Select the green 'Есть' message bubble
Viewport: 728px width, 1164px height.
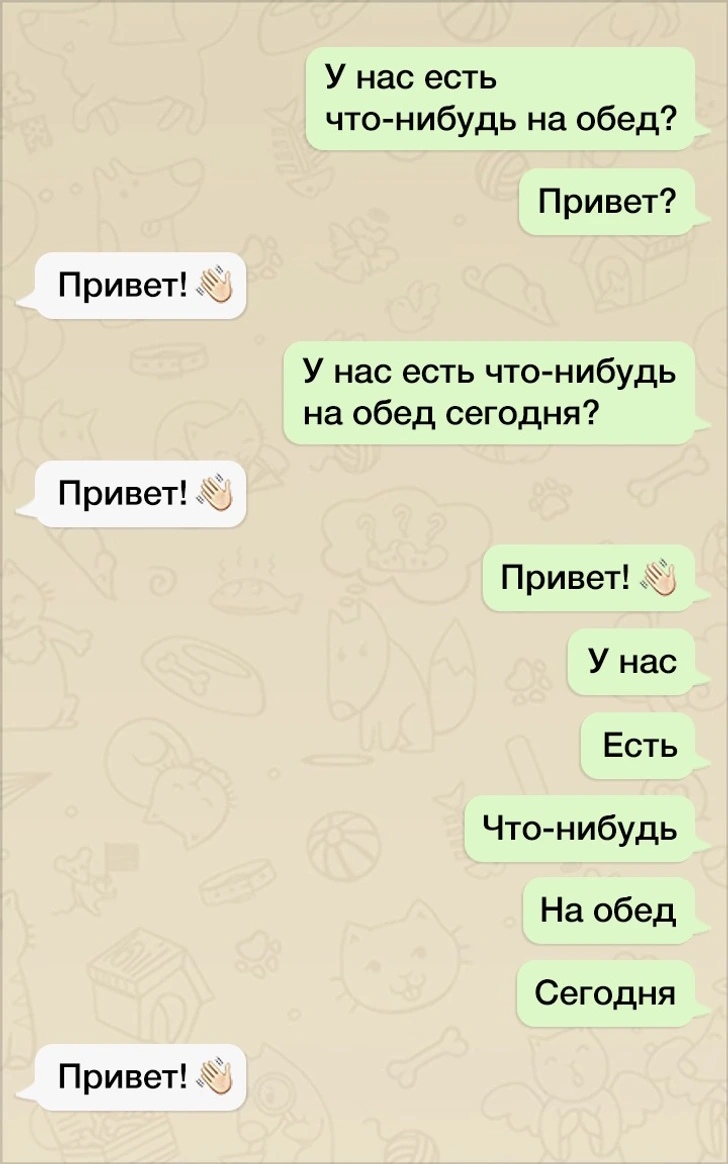coord(638,745)
